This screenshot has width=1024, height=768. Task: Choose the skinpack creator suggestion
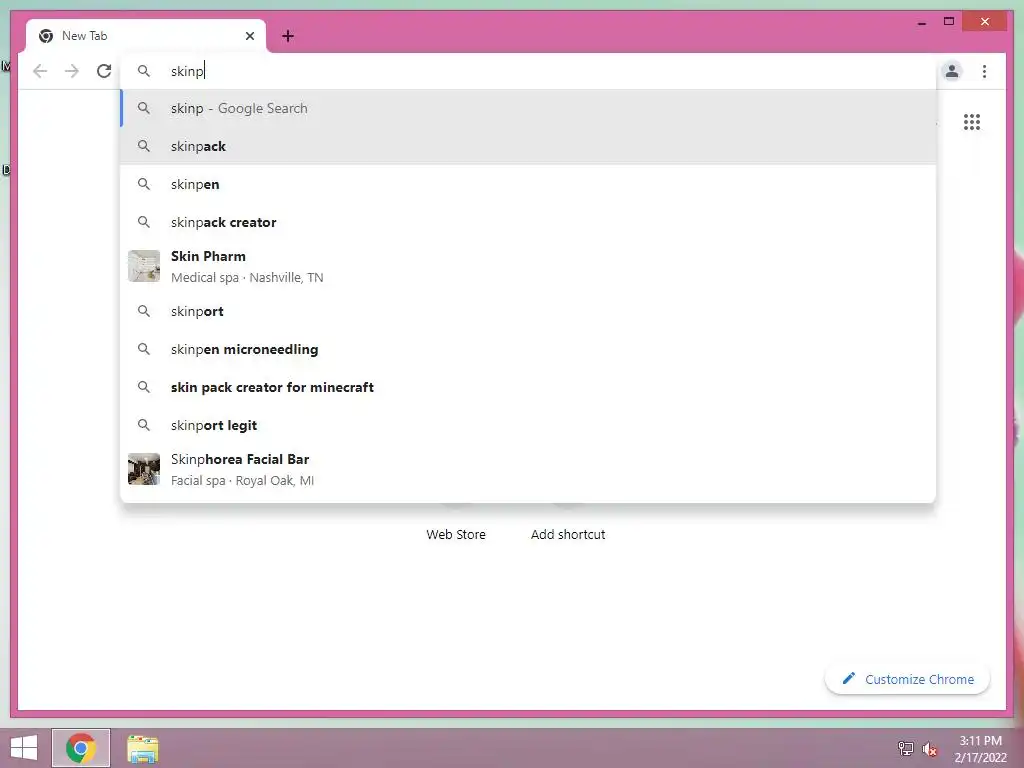click(x=528, y=222)
